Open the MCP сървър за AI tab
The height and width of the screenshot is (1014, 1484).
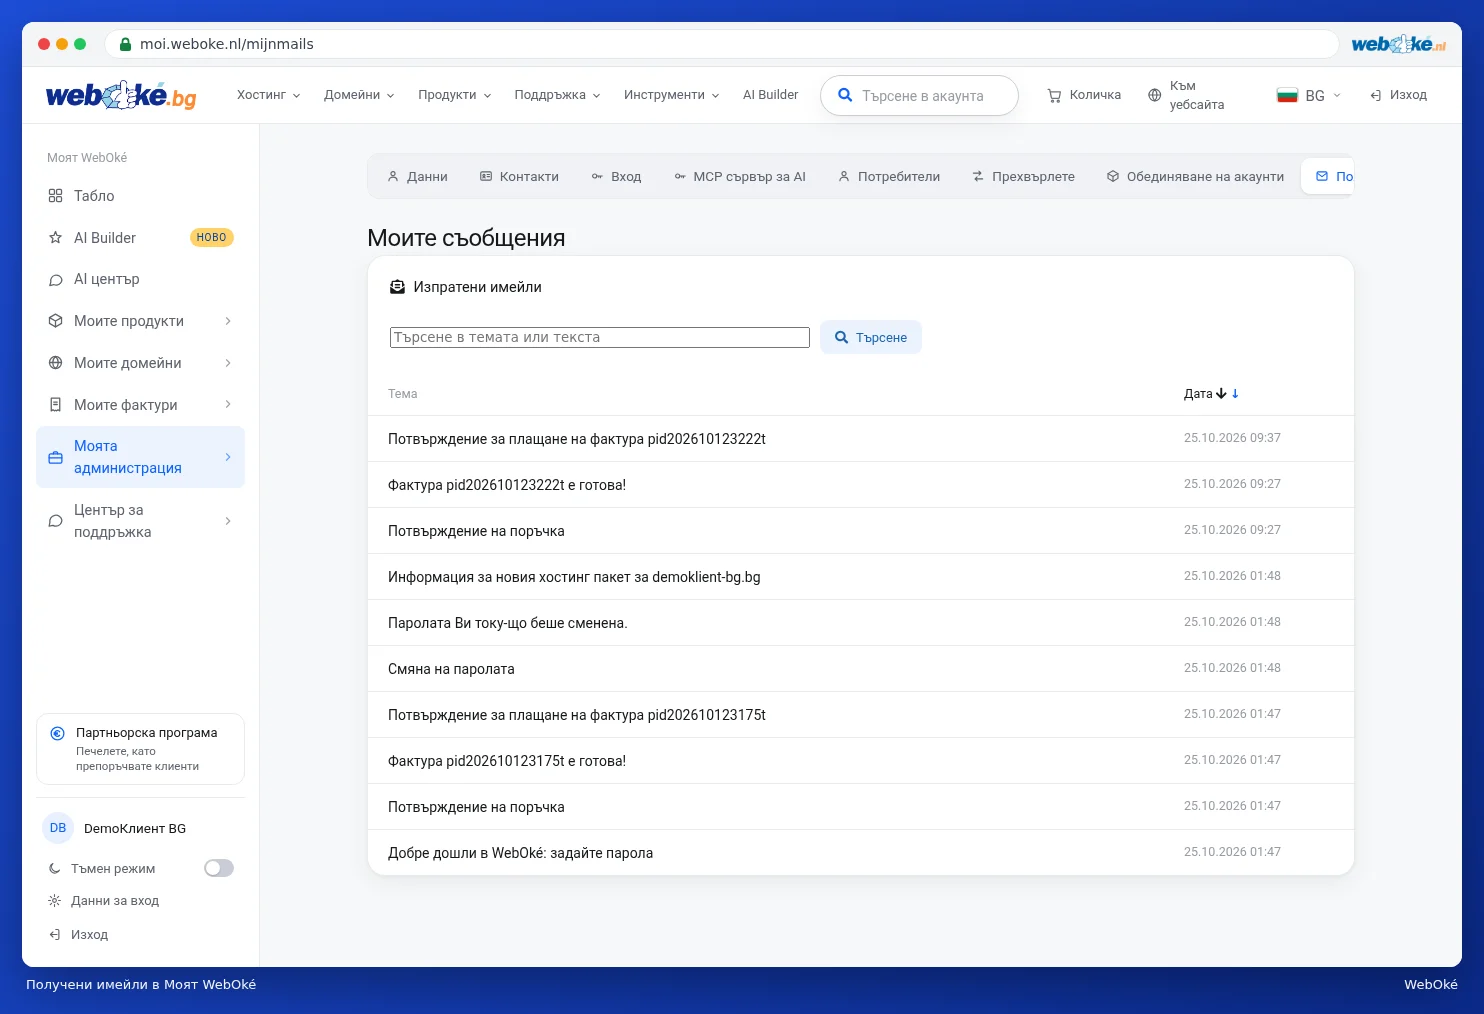740,176
